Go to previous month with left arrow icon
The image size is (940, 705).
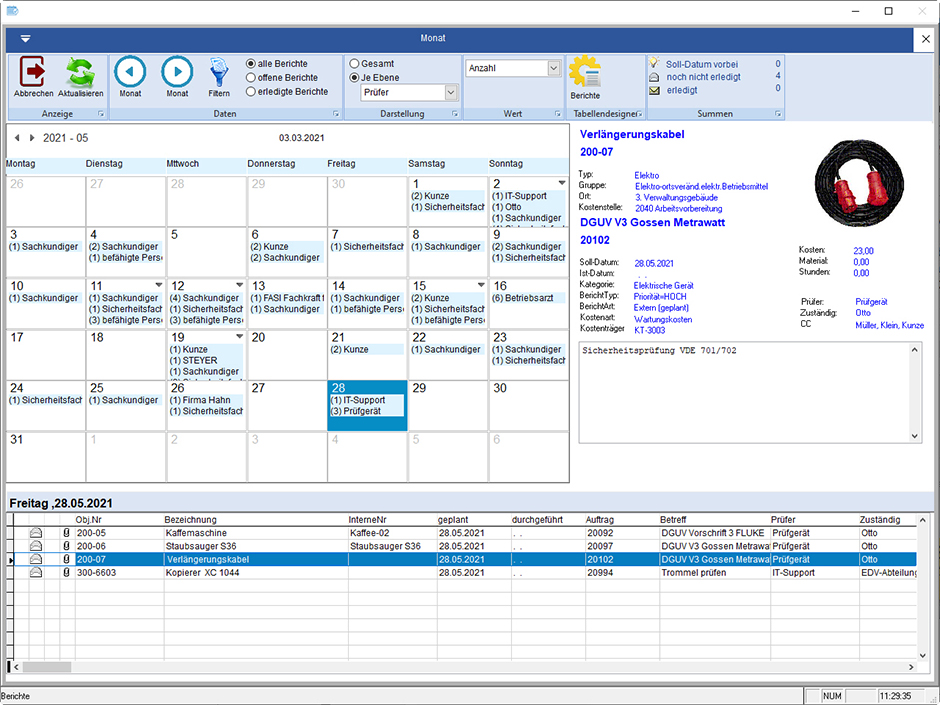tap(130, 72)
